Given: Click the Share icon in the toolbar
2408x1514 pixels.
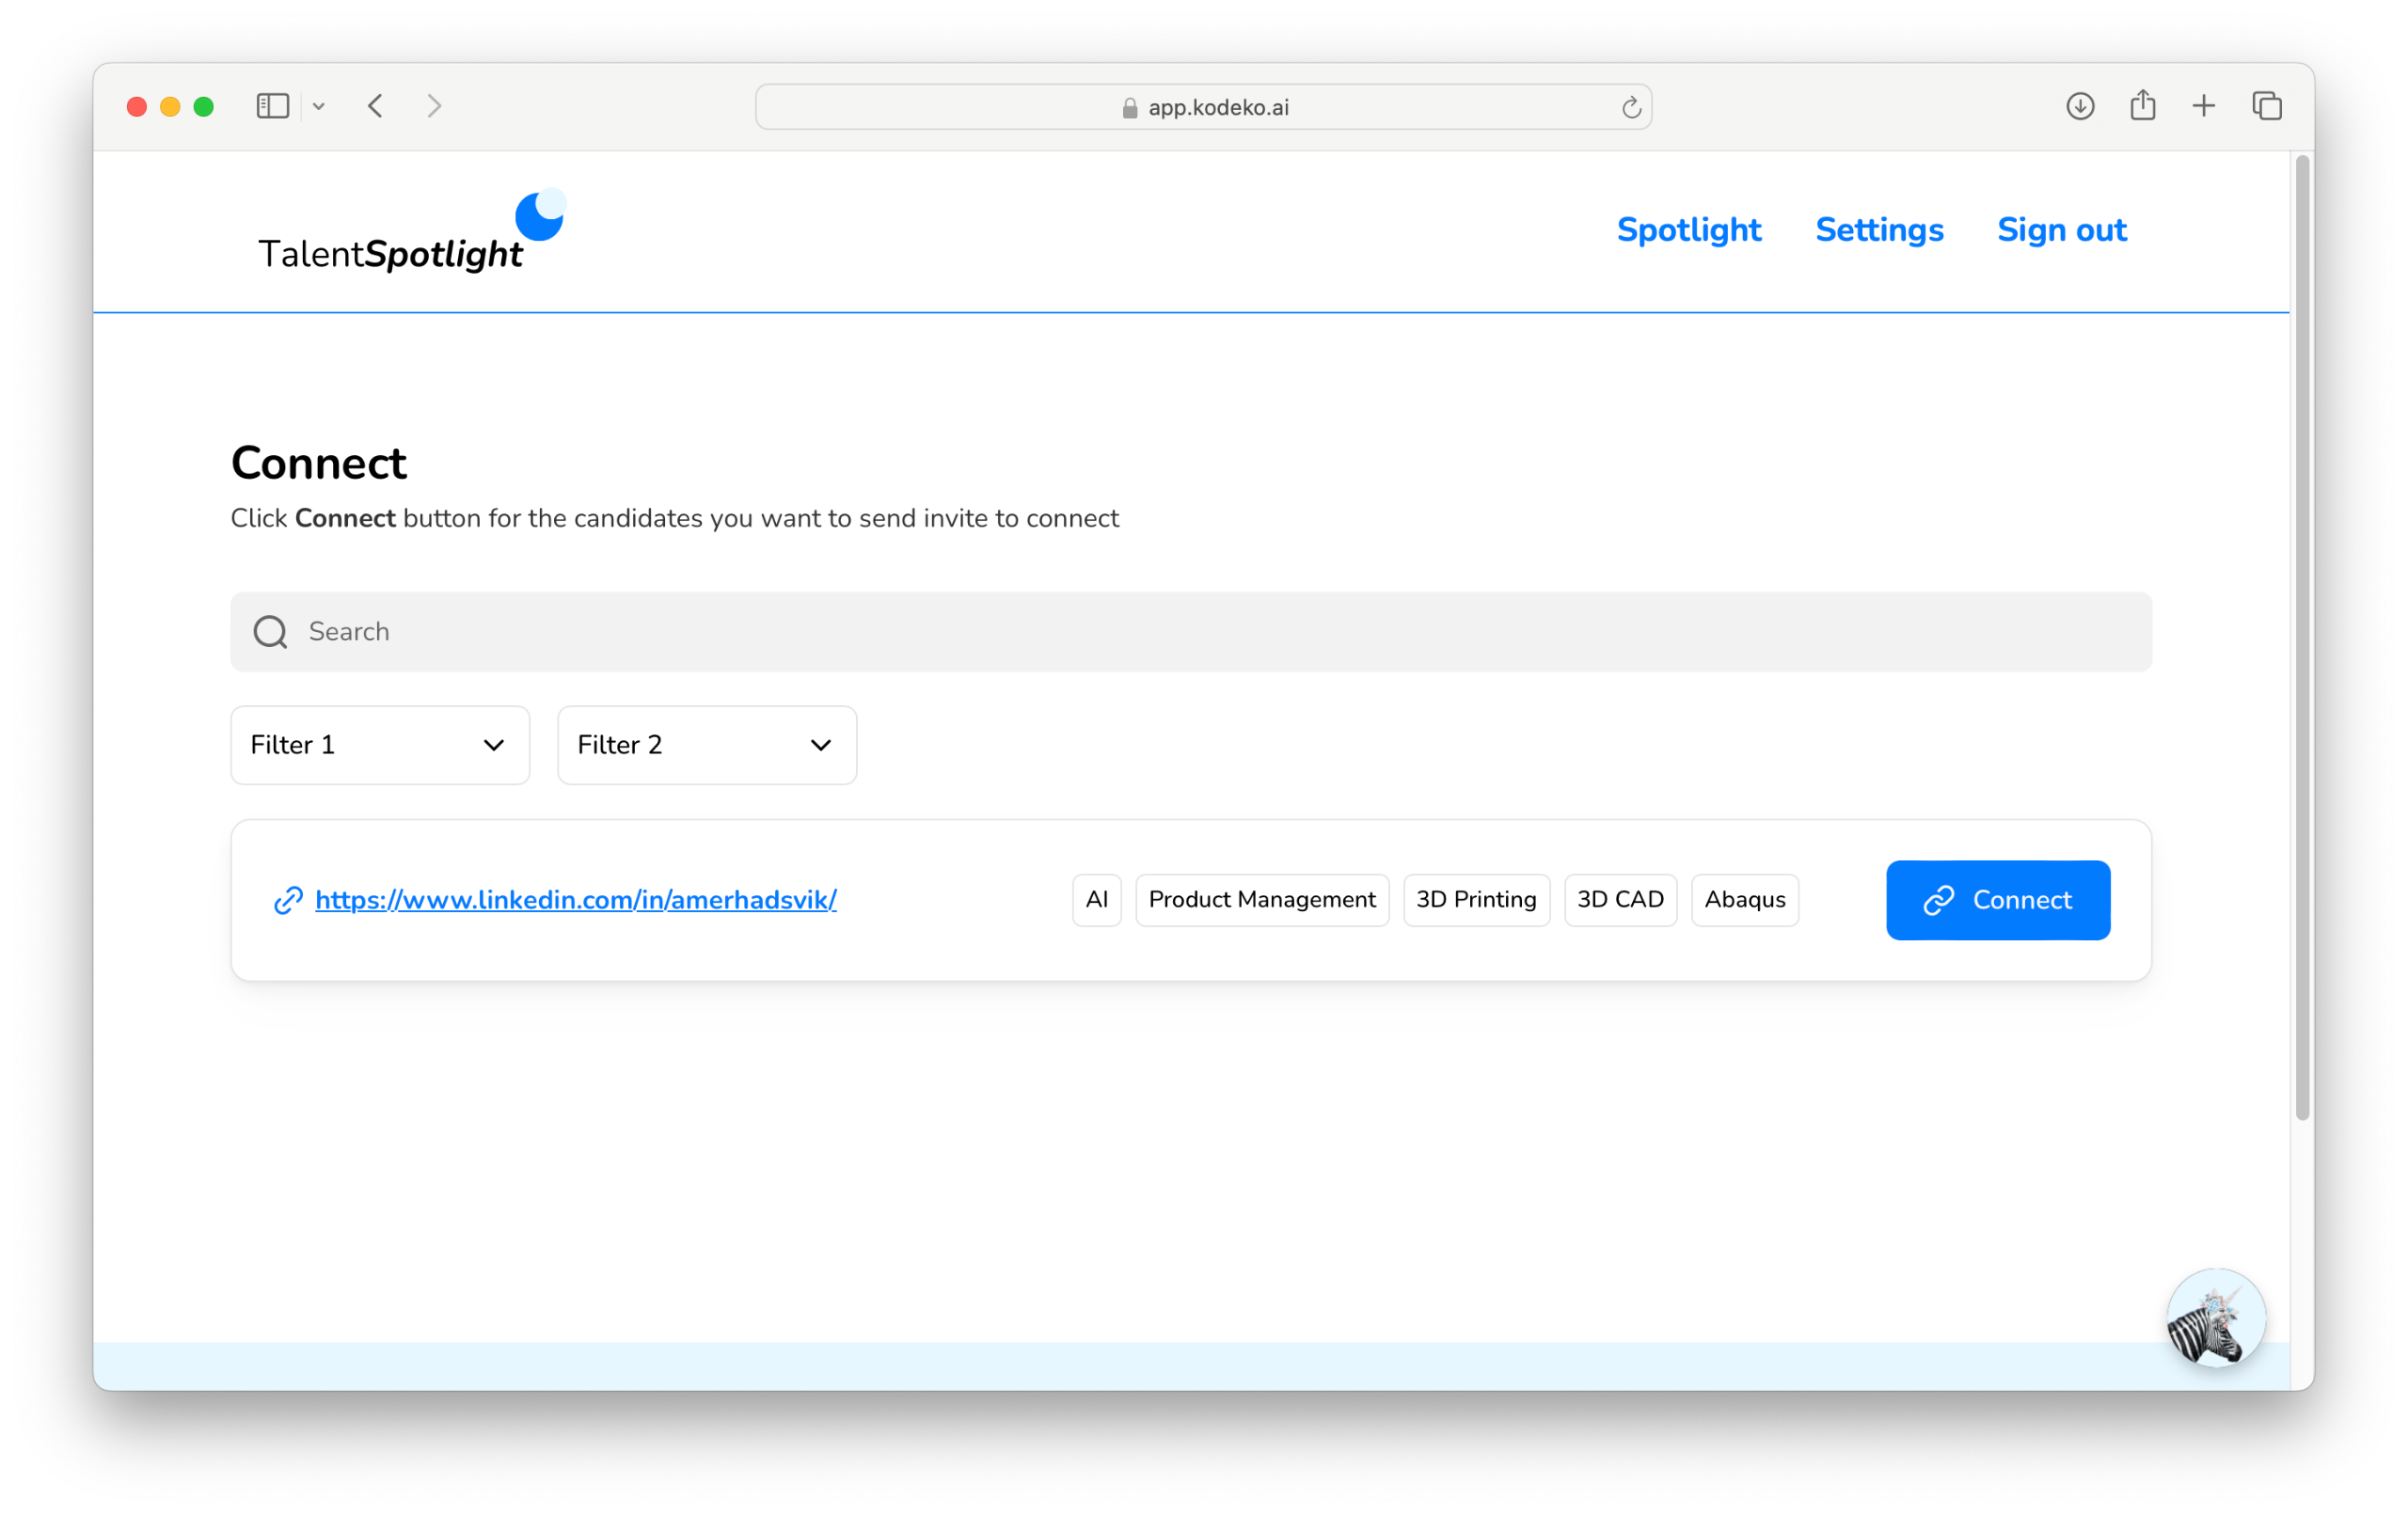Looking at the screenshot, I should [2142, 106].
